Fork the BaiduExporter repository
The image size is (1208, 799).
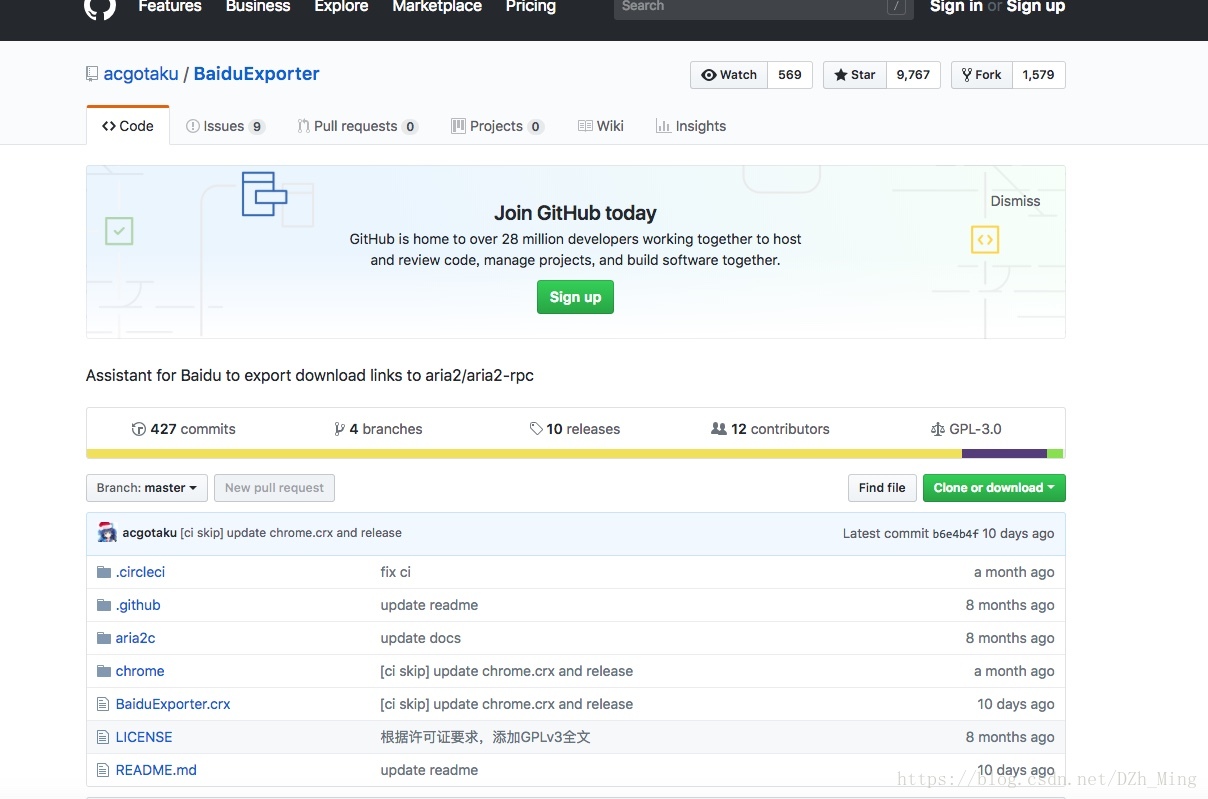click(982, 75)
